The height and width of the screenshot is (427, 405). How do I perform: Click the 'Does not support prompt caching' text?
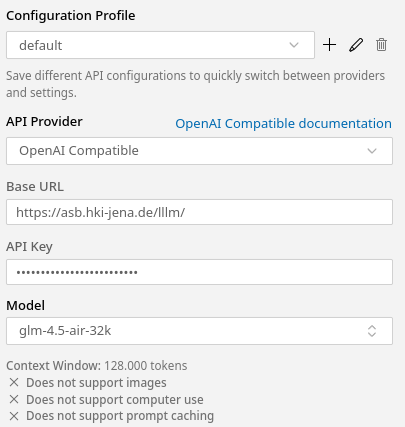[x=120, y=416]
